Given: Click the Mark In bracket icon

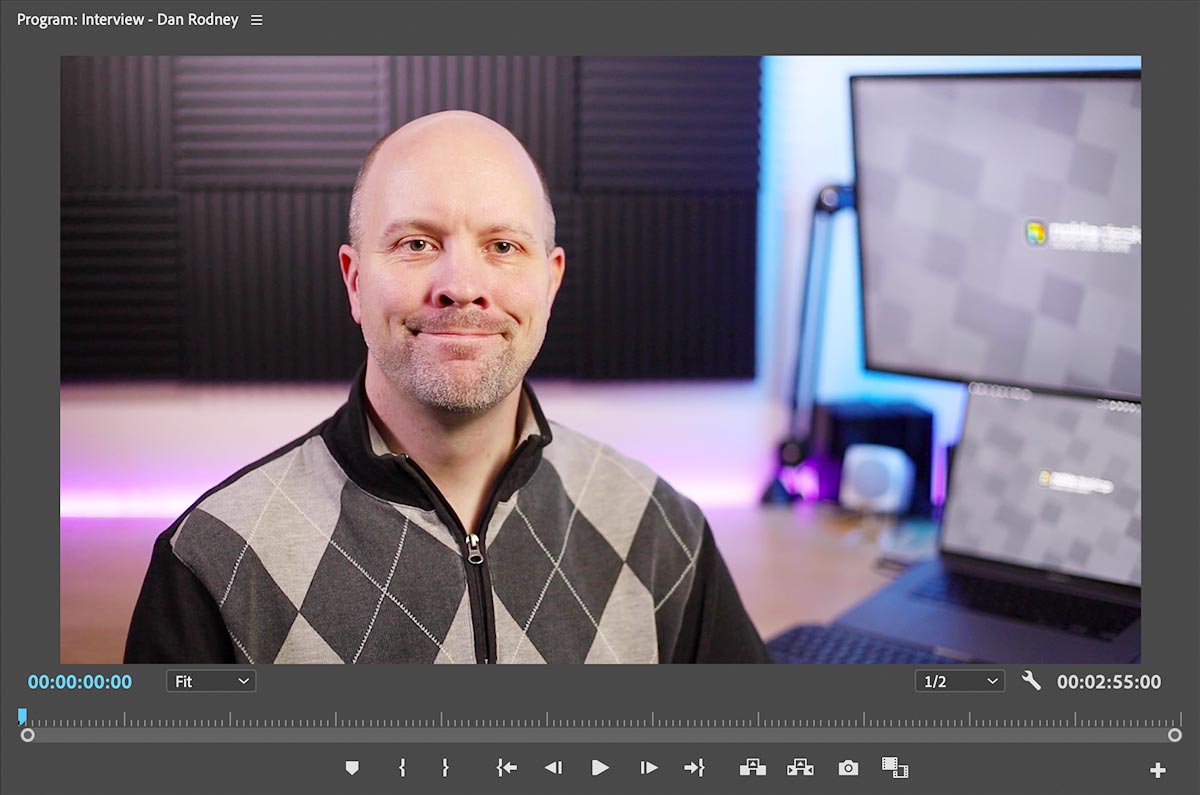Looking at the screenshot, I should coord(402,767).
